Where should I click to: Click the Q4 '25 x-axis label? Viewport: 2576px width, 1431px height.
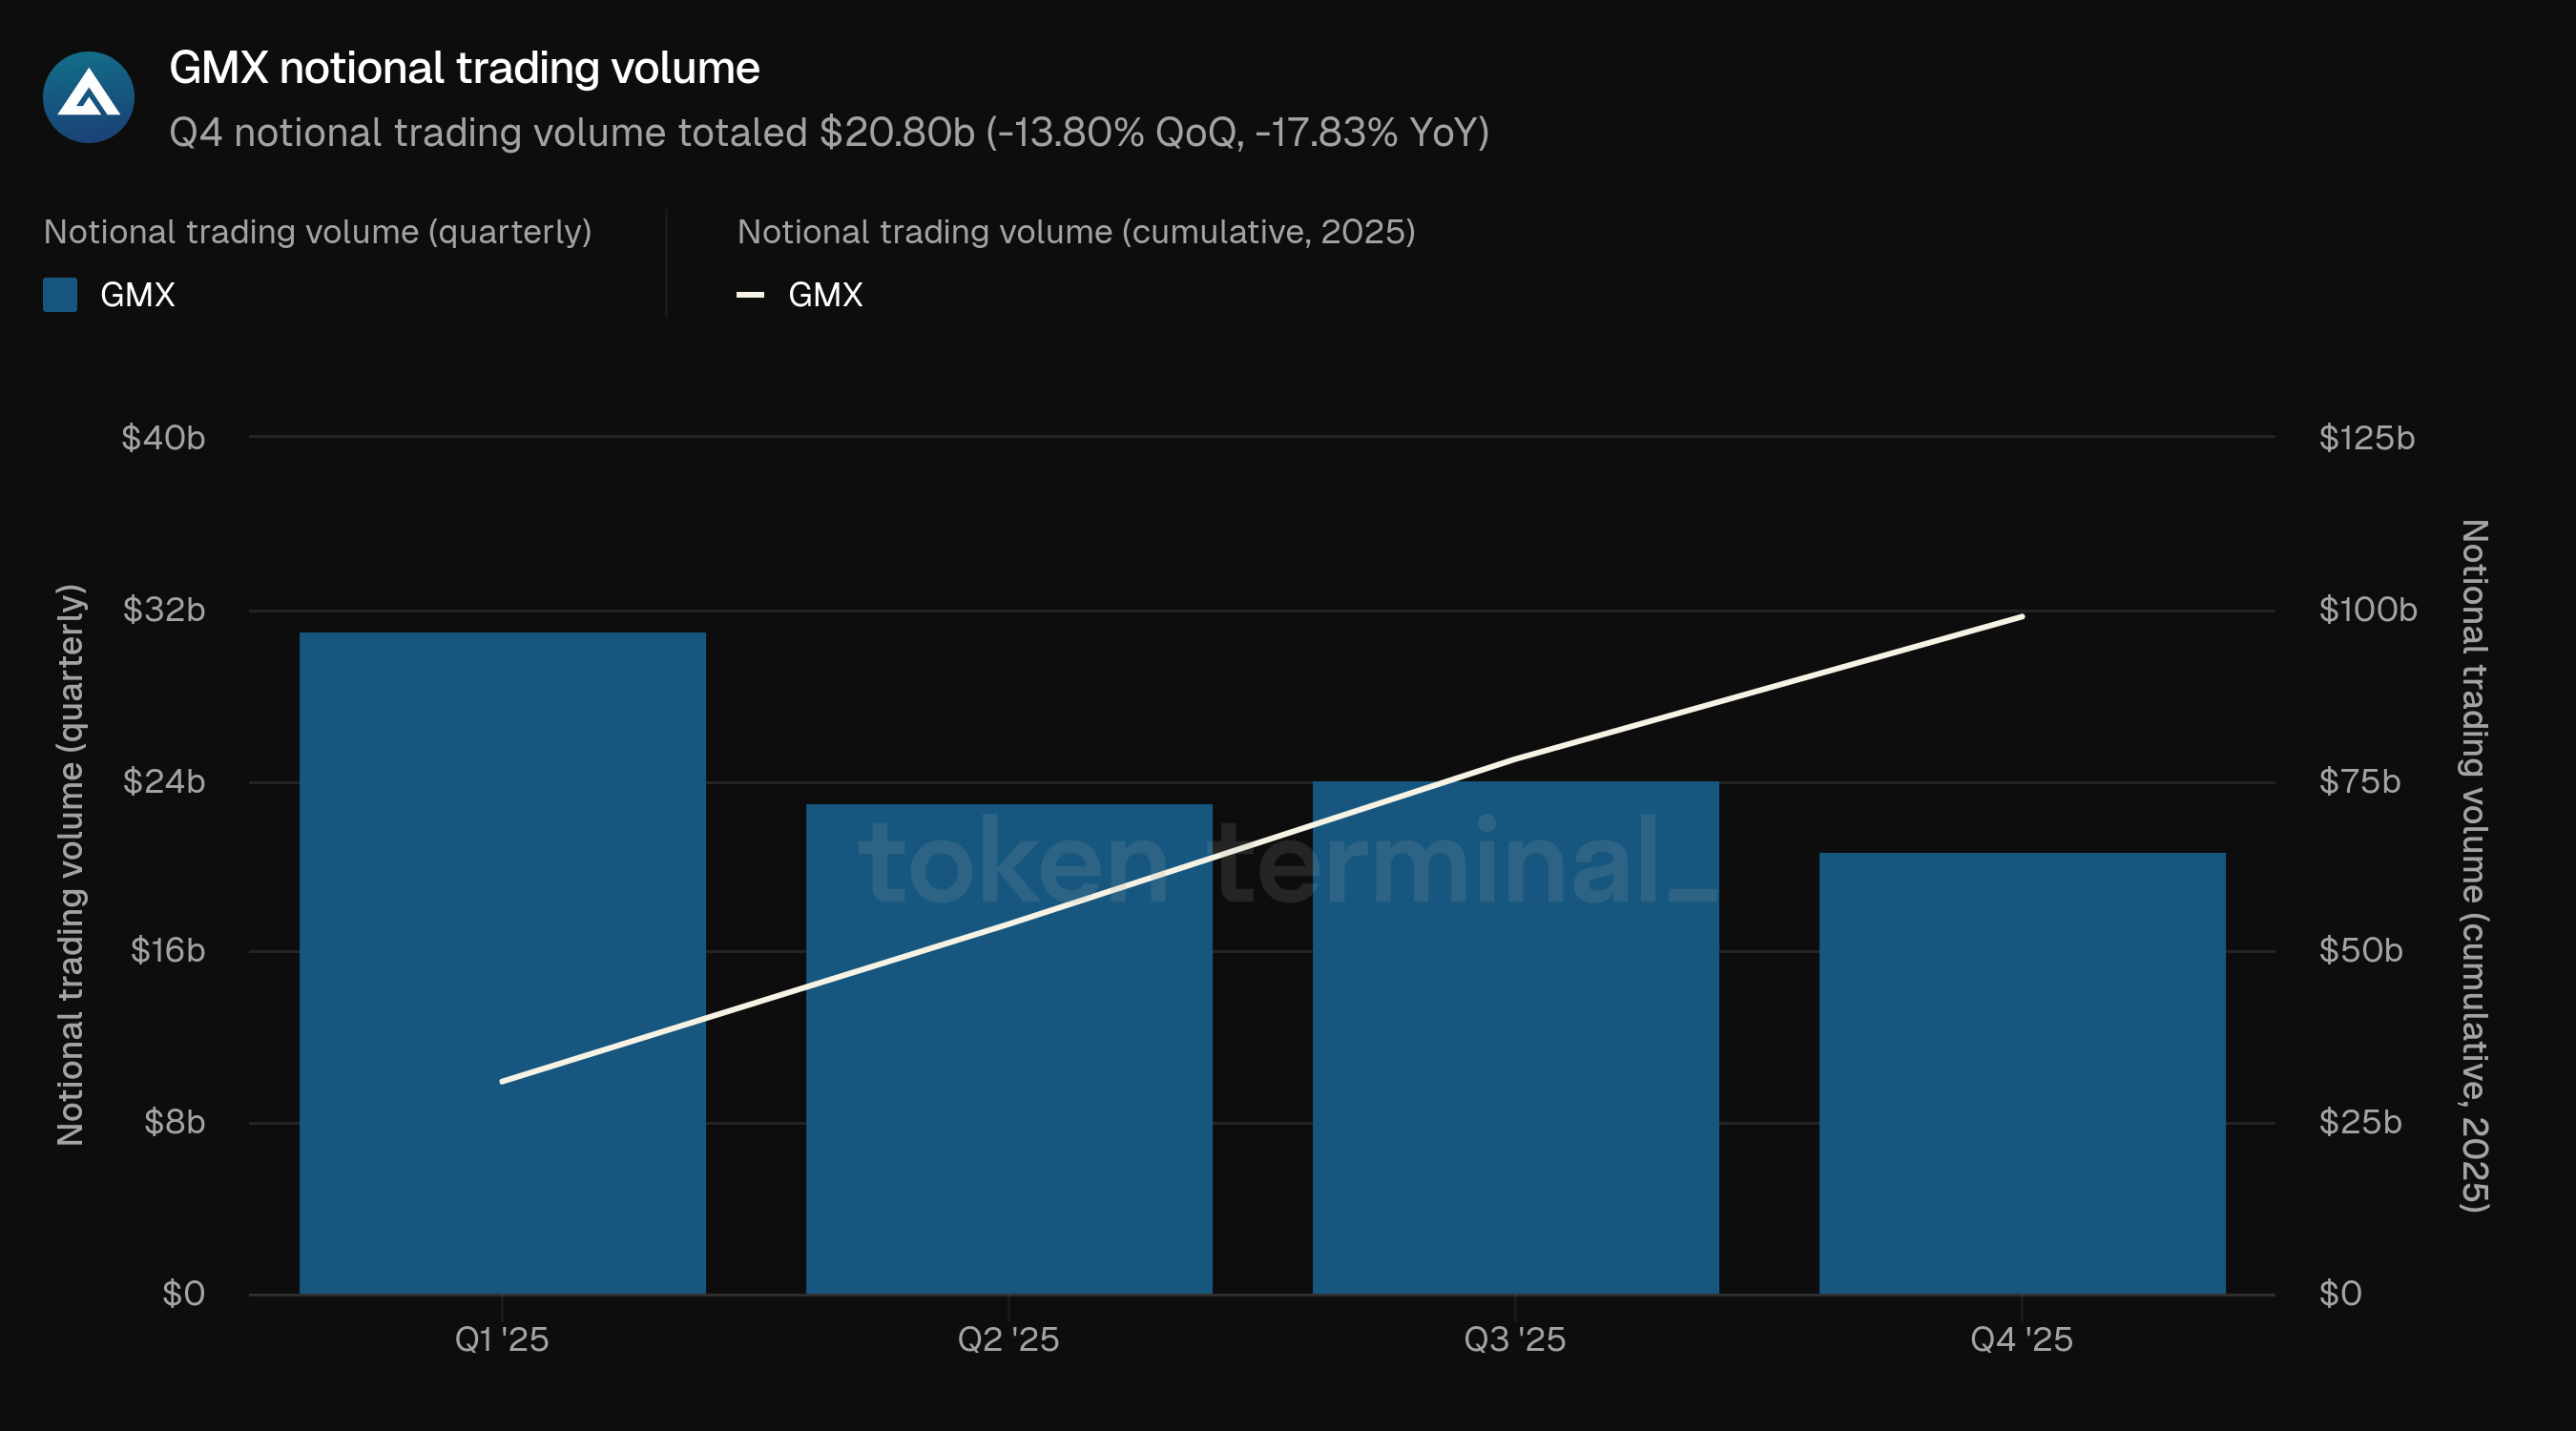click(2021, 1339)
